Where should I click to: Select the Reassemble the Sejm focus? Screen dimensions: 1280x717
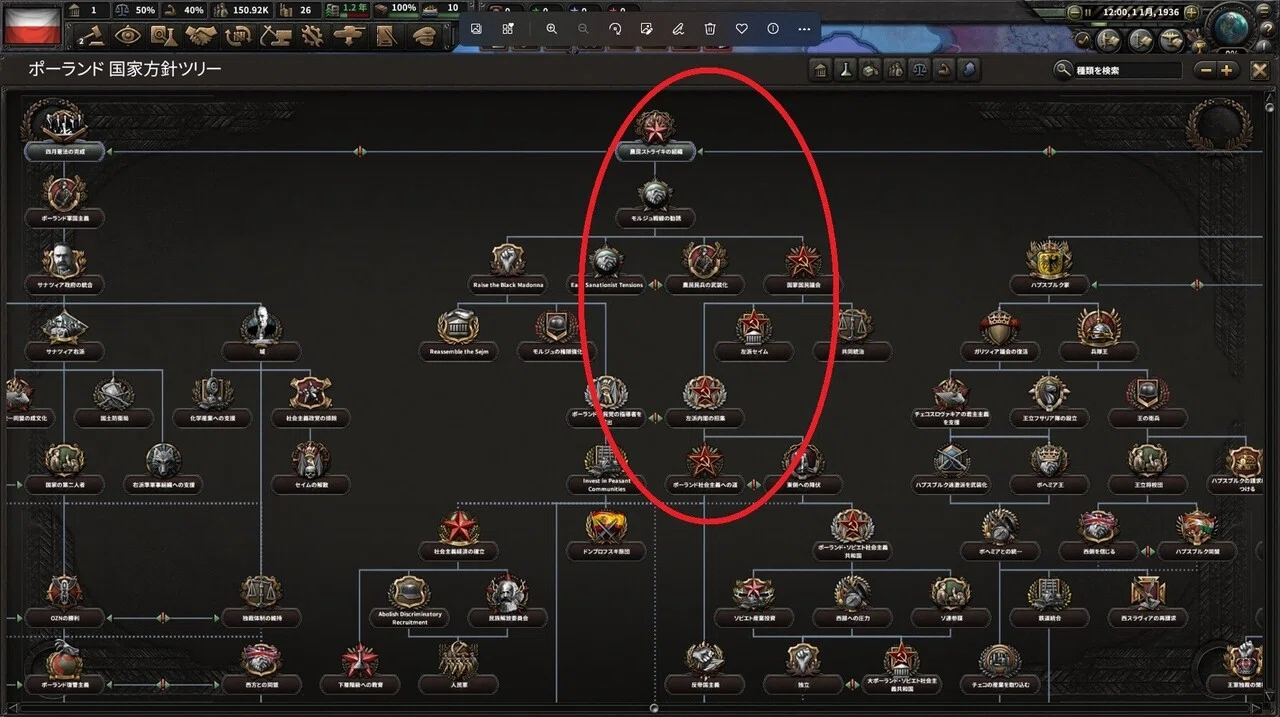click(x=458, y=334)
